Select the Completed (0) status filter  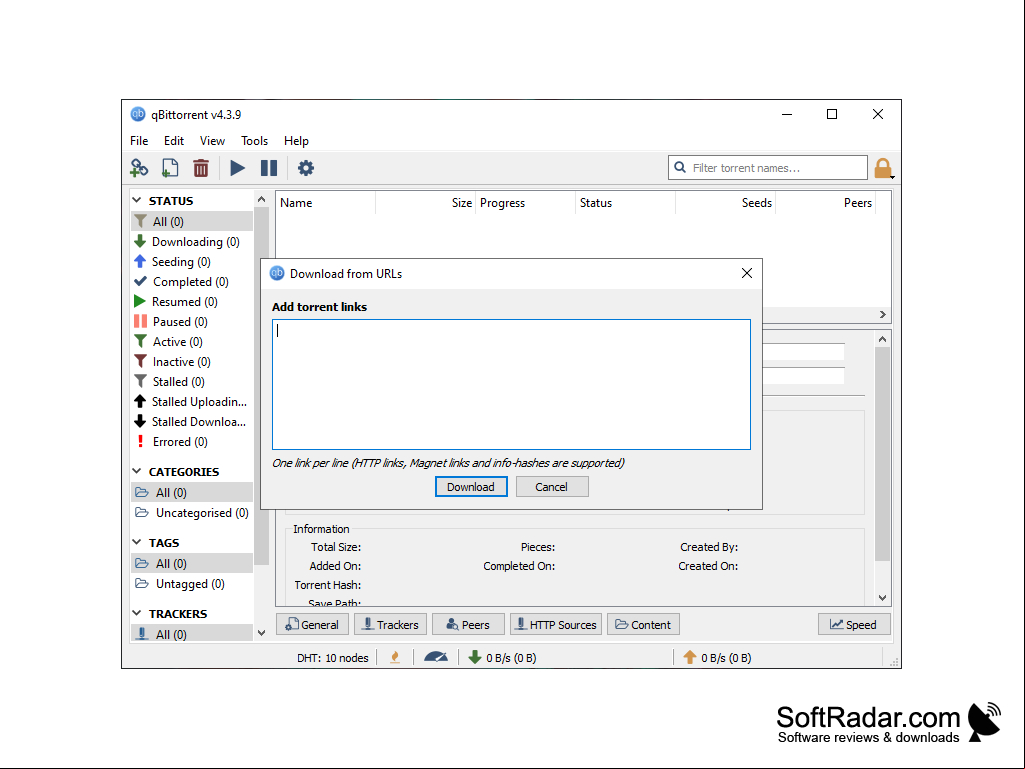[x=192, y=282]
